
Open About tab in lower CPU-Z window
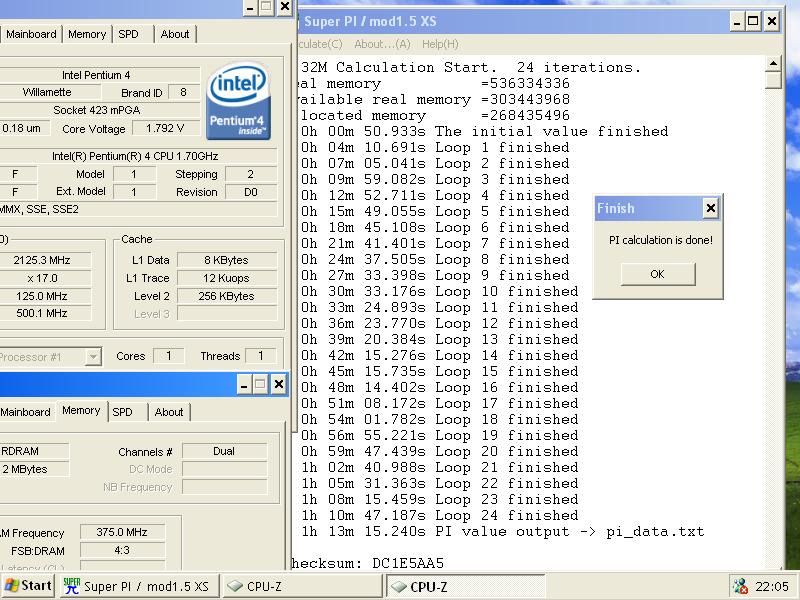(x=168, y=412)
